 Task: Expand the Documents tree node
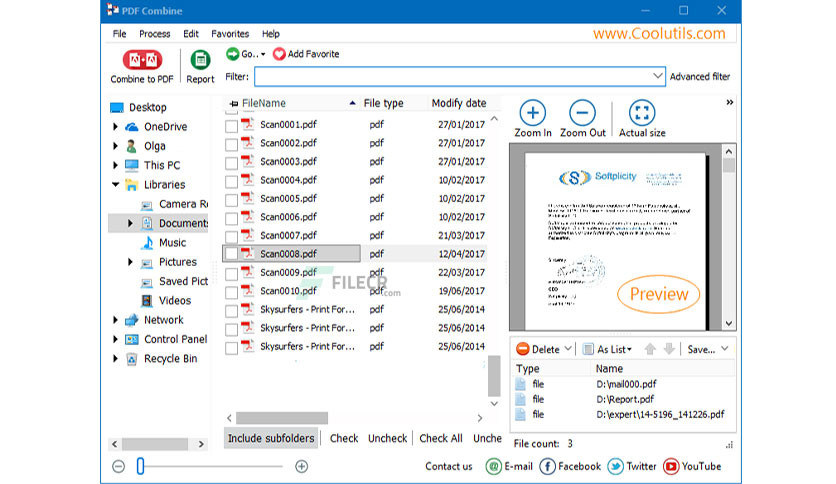(130, 223)
